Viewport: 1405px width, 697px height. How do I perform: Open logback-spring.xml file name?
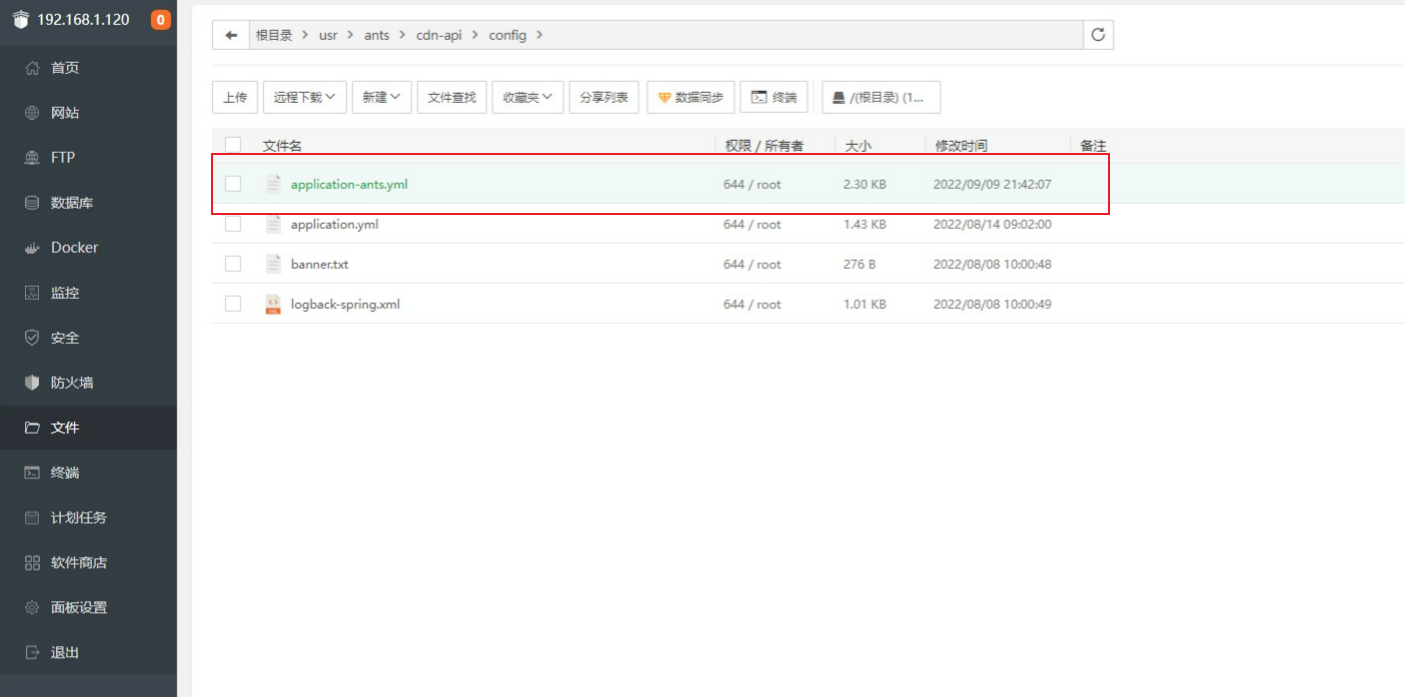coord(345,304)
